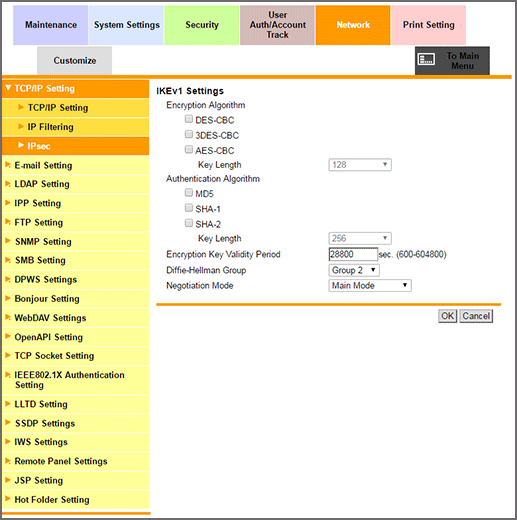Open the AES-CBC Key Length 128 dropdown
Image resolution: width=517 pixels, height=520 pixels.
(x=360, y=165)
